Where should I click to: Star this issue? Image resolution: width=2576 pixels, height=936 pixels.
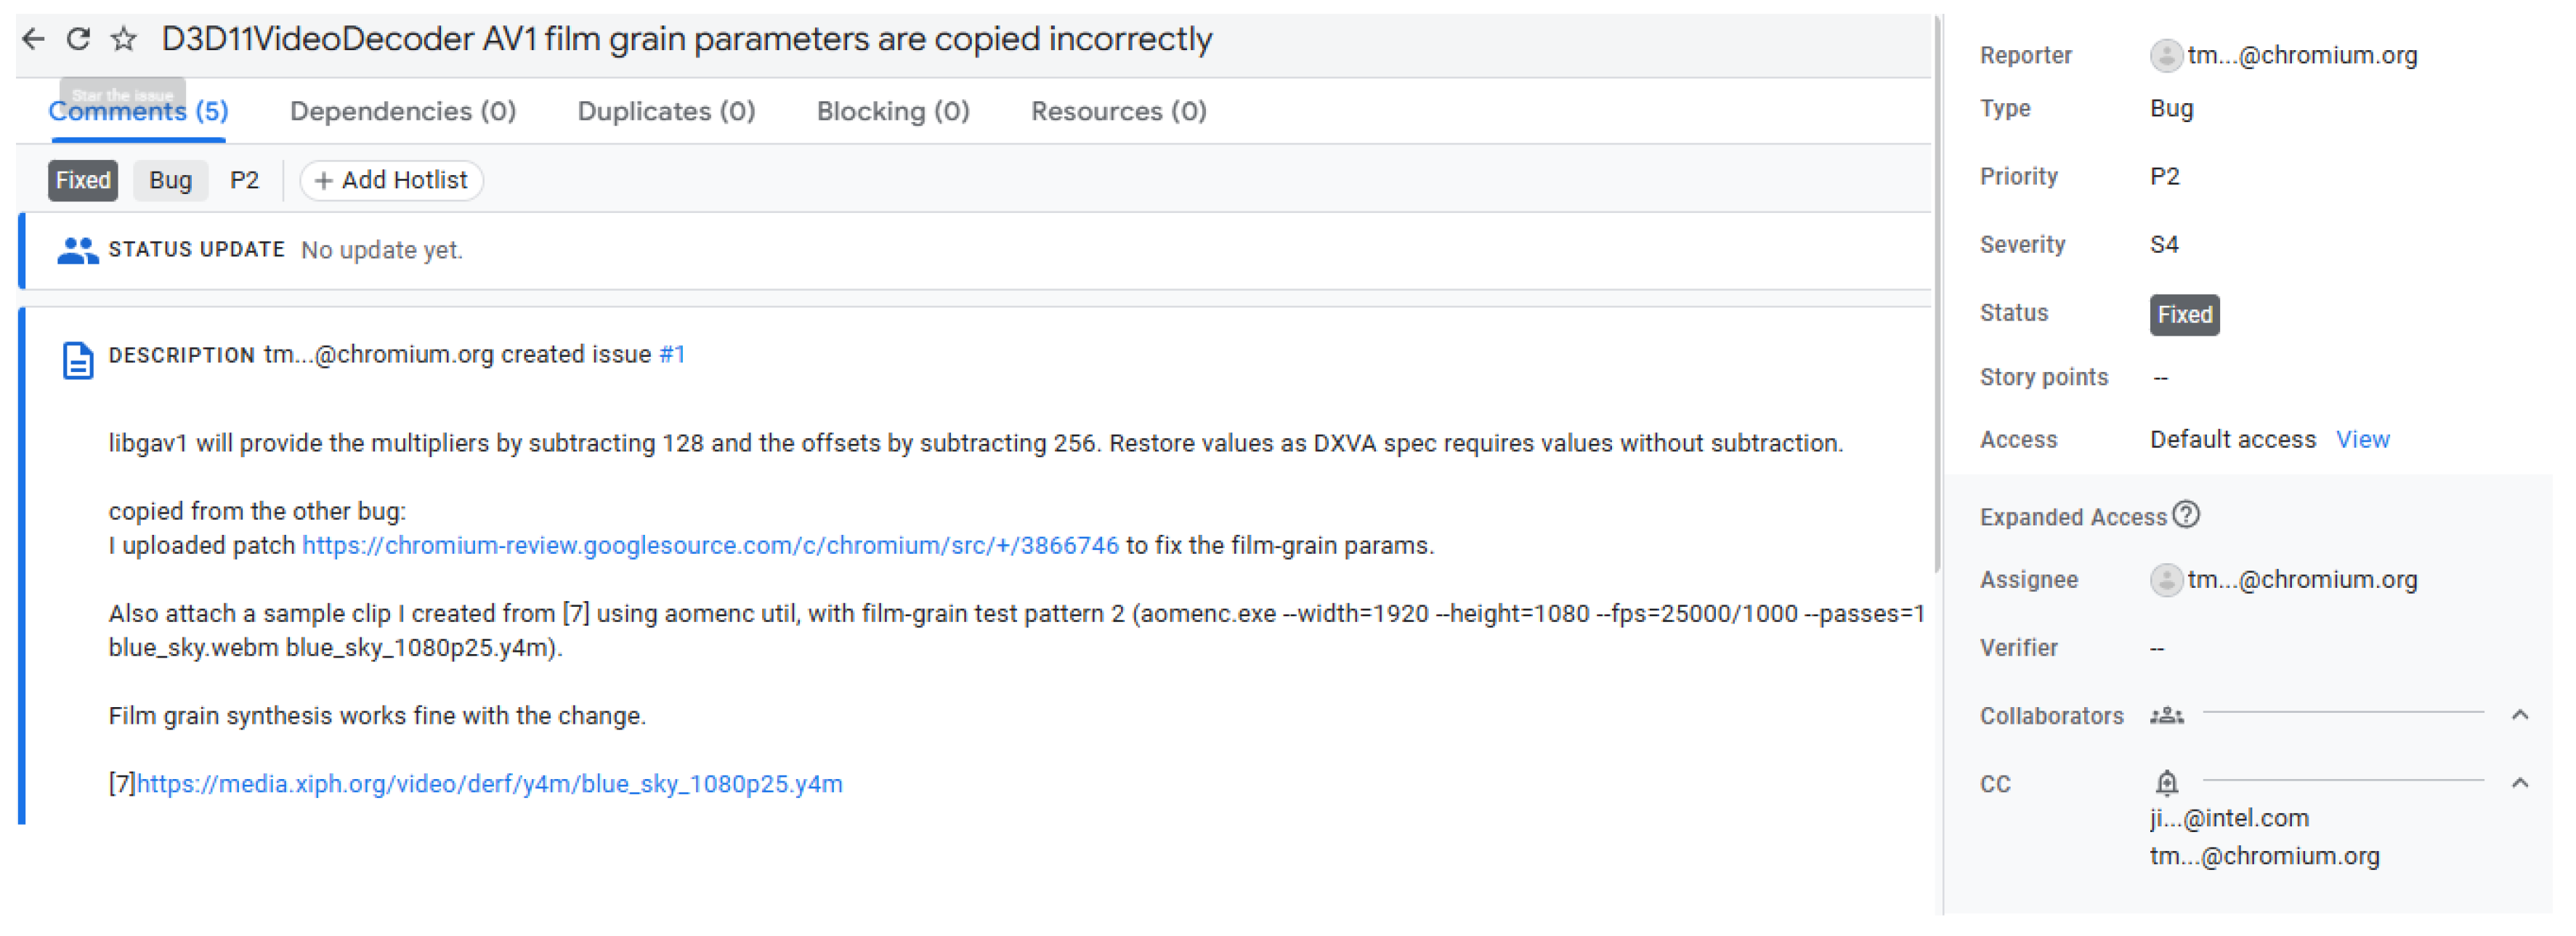pyautogui.click(x=124, y=39)
